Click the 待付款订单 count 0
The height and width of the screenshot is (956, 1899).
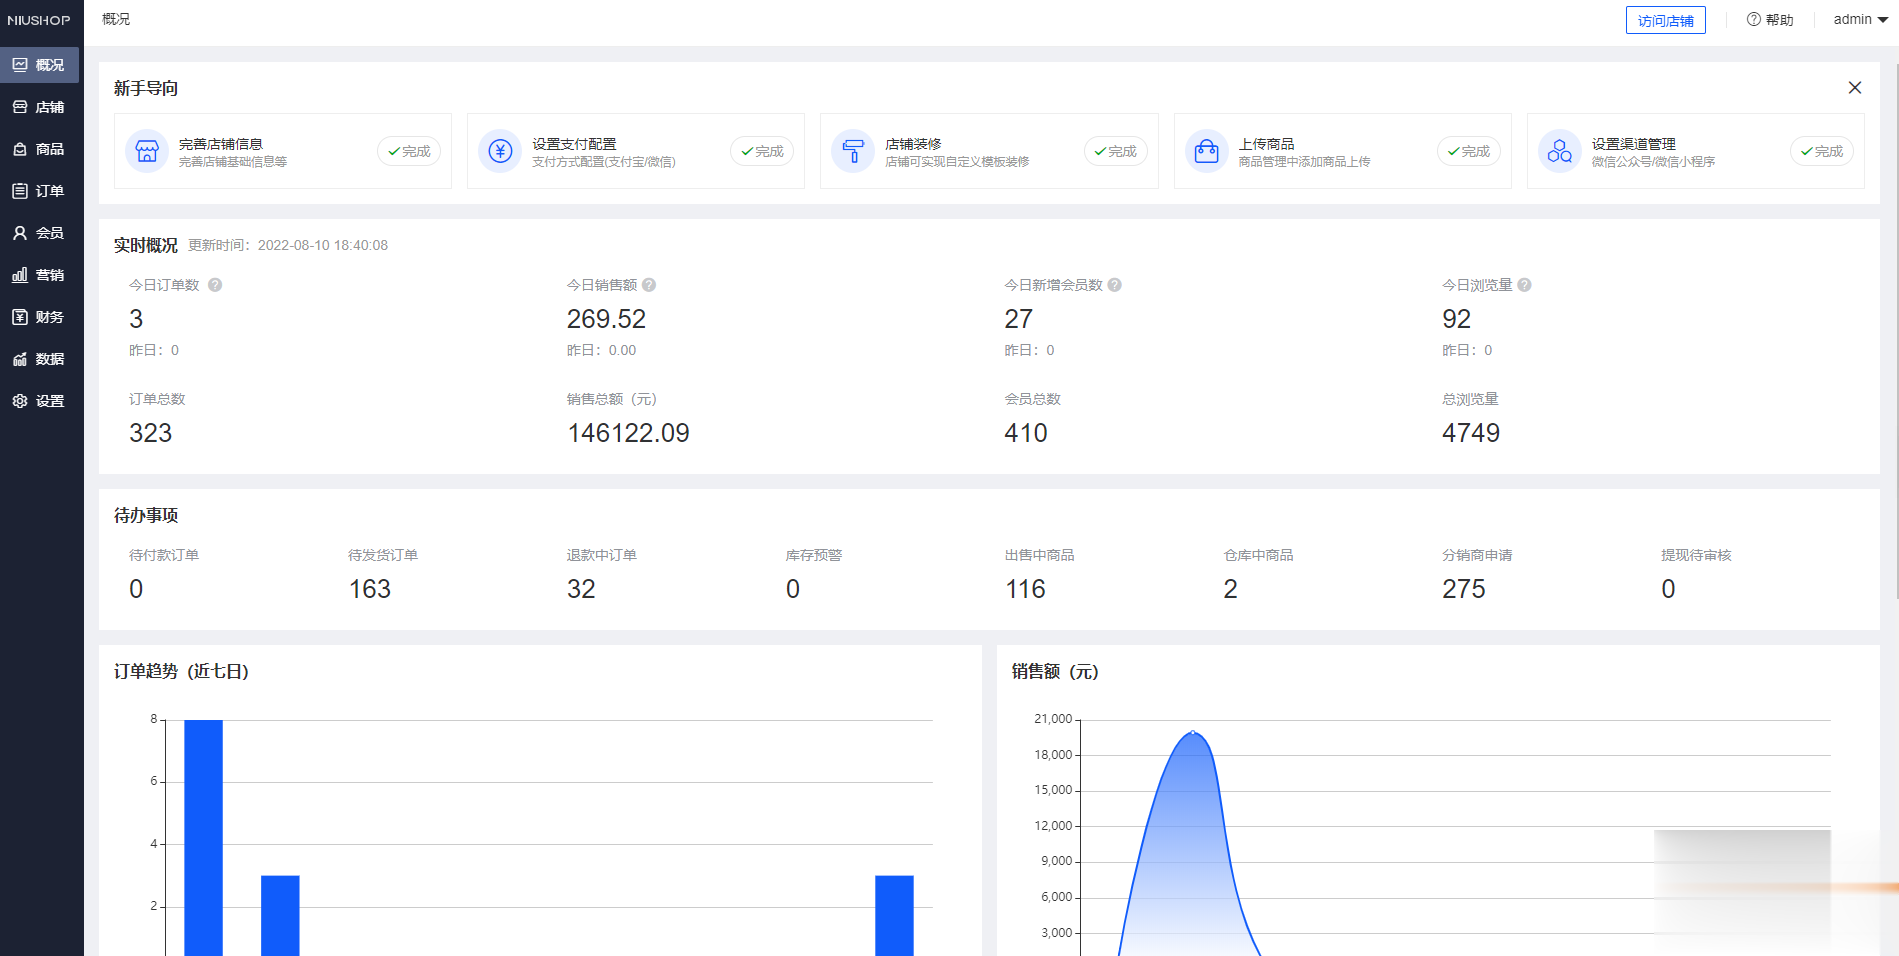click(136, 589)
